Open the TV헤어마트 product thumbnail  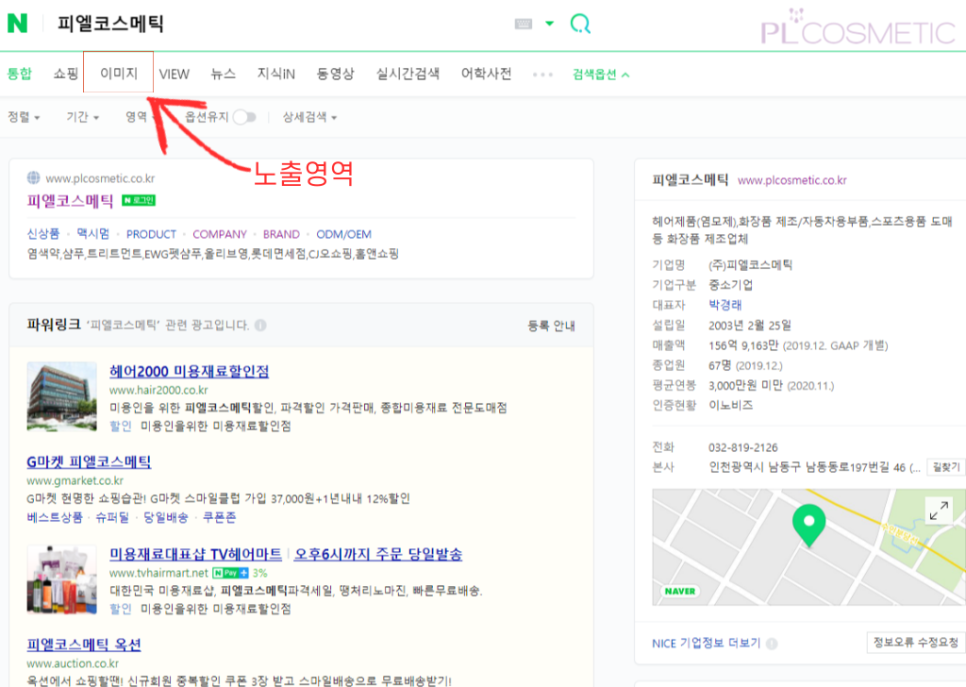(62, 580)
